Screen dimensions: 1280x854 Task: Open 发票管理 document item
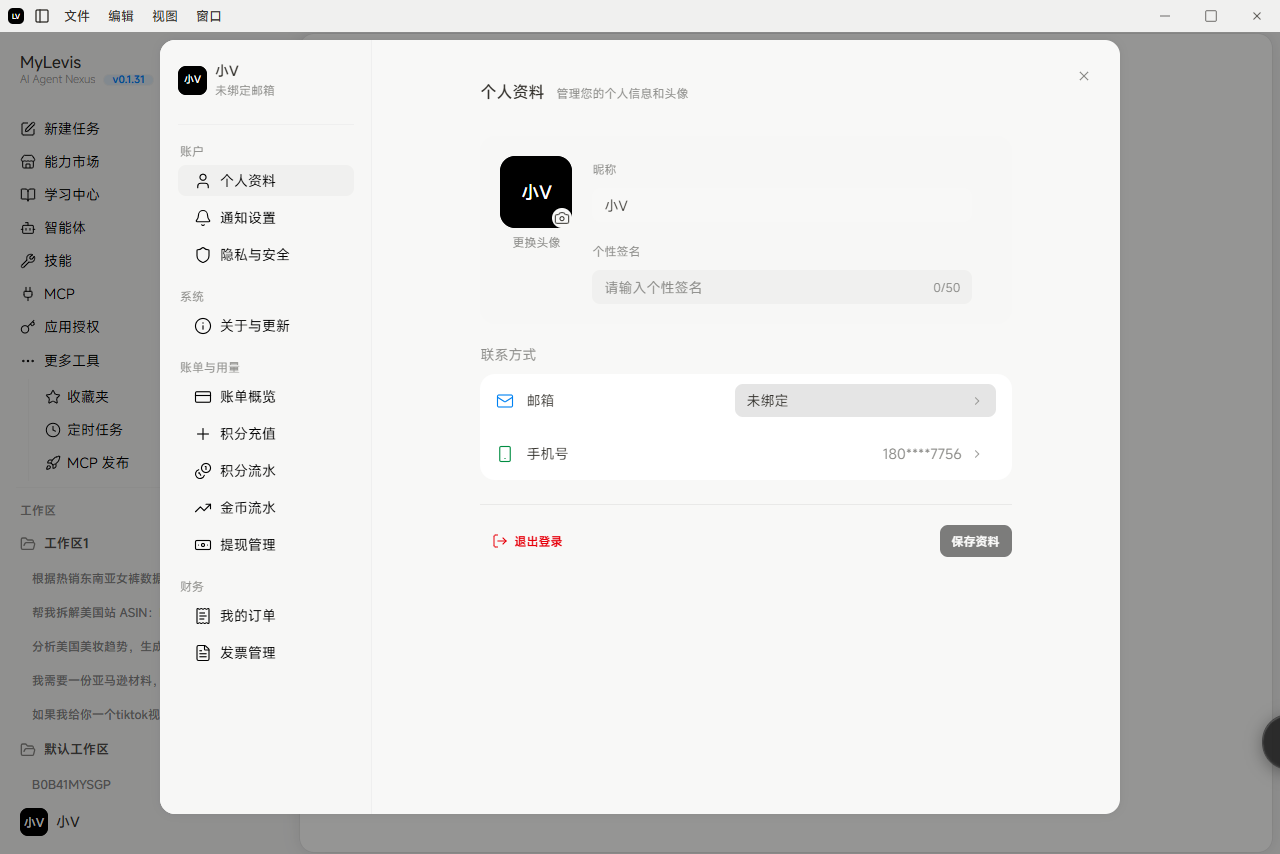[x=266, y=653]
